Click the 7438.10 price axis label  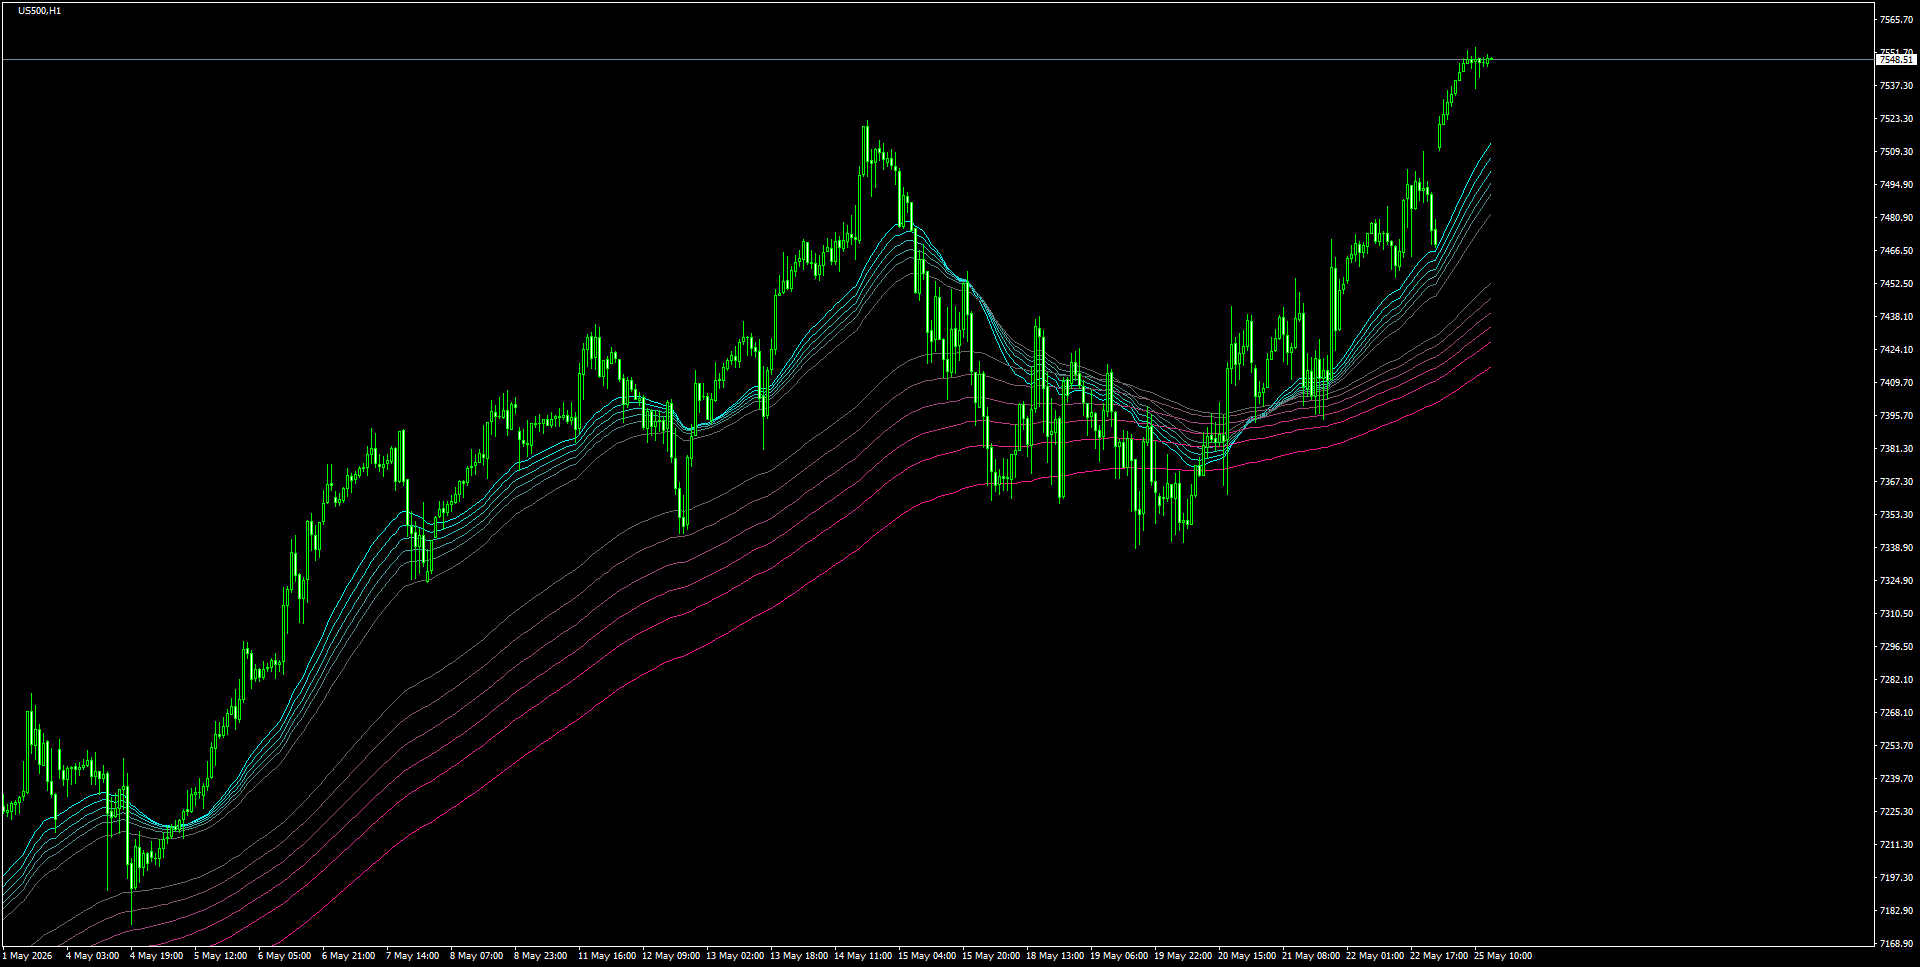pos(1896,317)
